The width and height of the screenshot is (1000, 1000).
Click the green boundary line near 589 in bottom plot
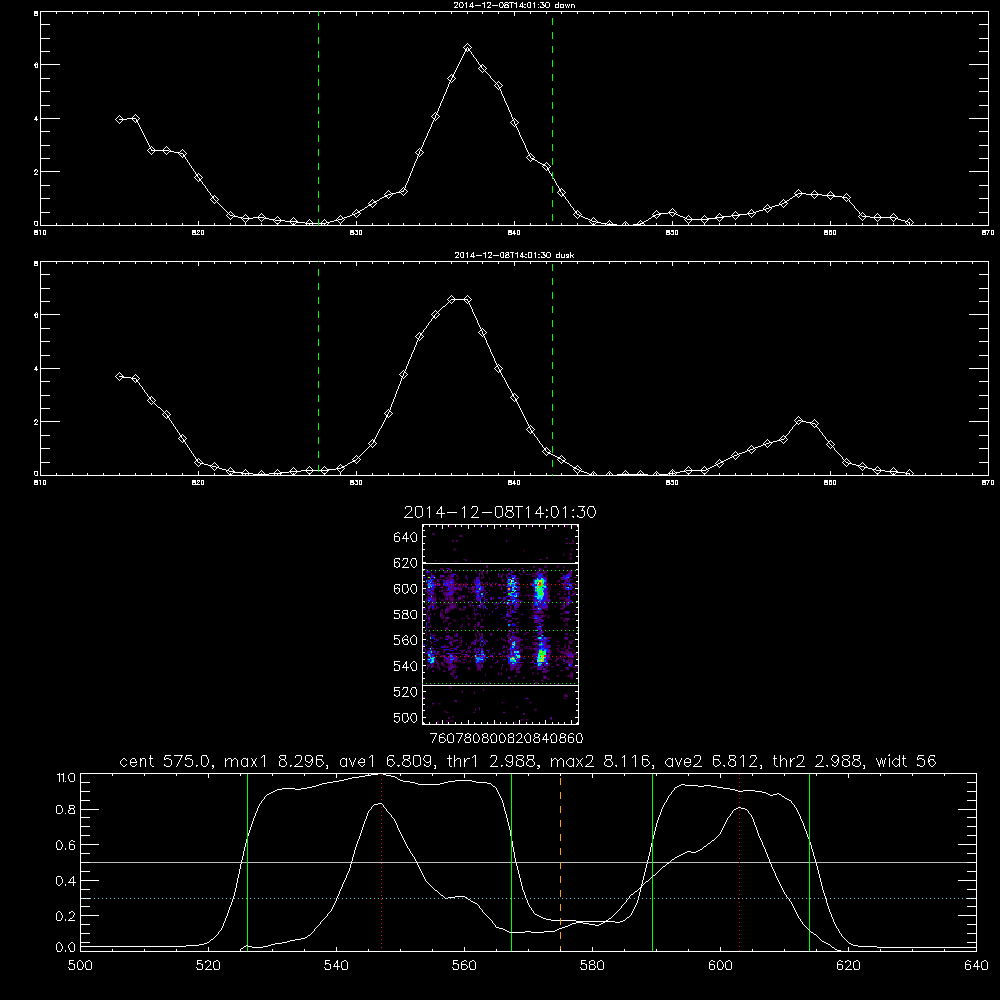click(652, 861)
